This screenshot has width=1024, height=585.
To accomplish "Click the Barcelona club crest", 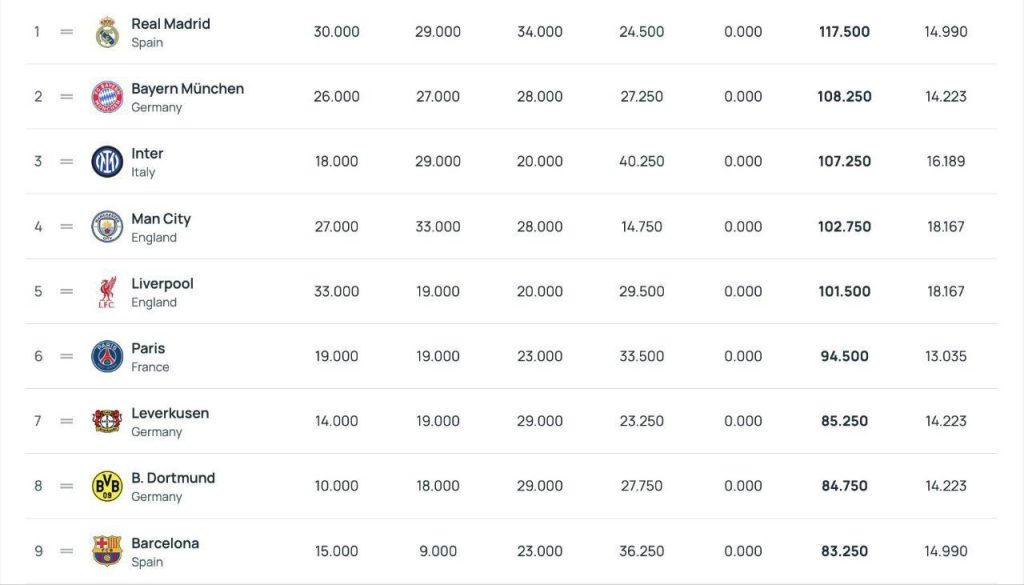I will point(107,551).
